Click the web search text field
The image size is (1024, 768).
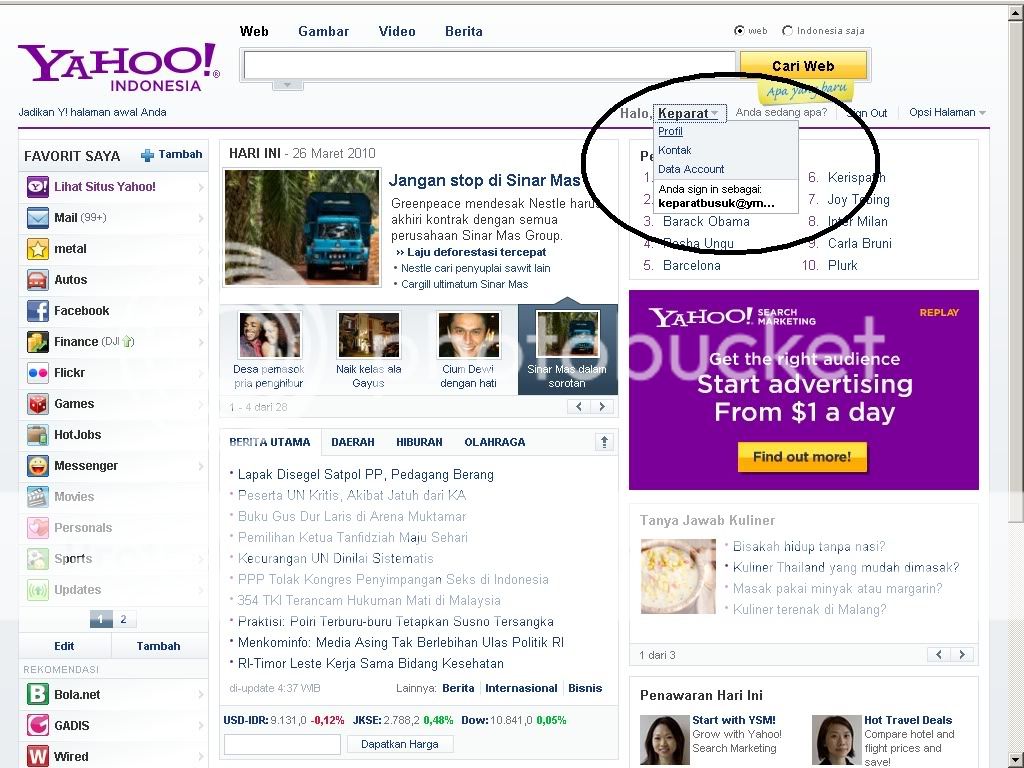coord(490,66)
